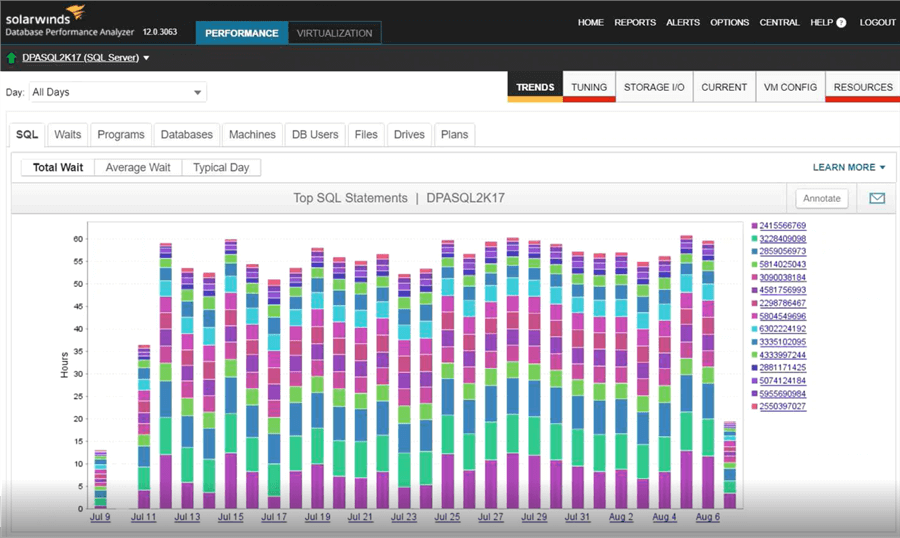Select the Databases sub-tab
This screenshot has height=538, width=900.
pos(187,134)
